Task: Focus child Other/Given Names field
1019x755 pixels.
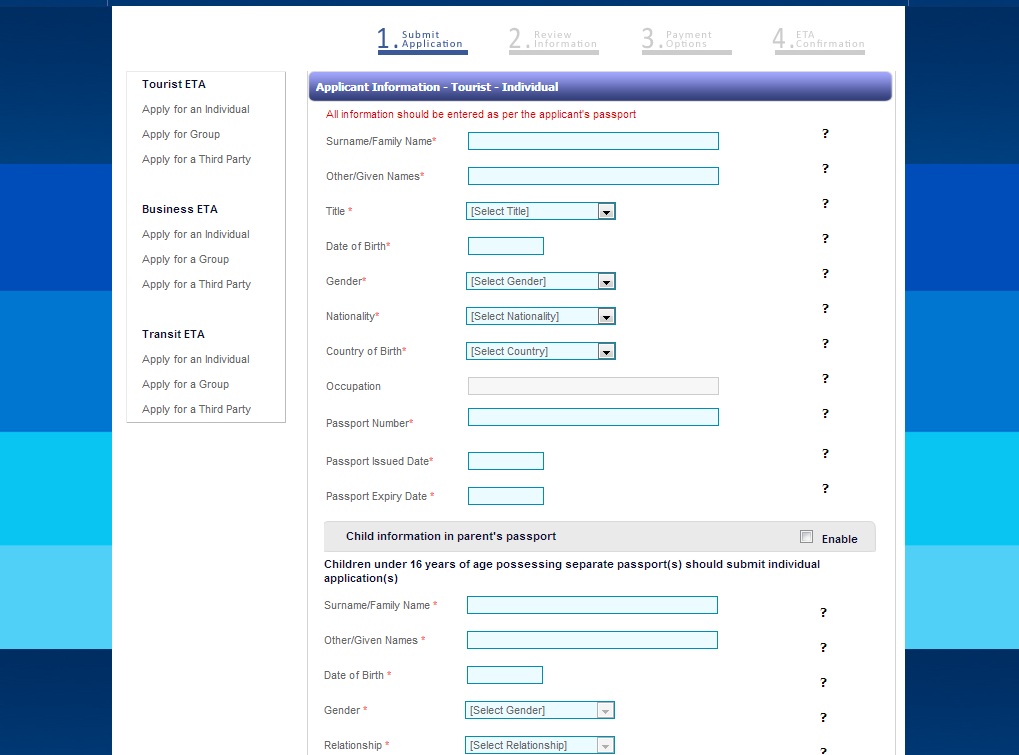Action: click(x=592, y=640)
